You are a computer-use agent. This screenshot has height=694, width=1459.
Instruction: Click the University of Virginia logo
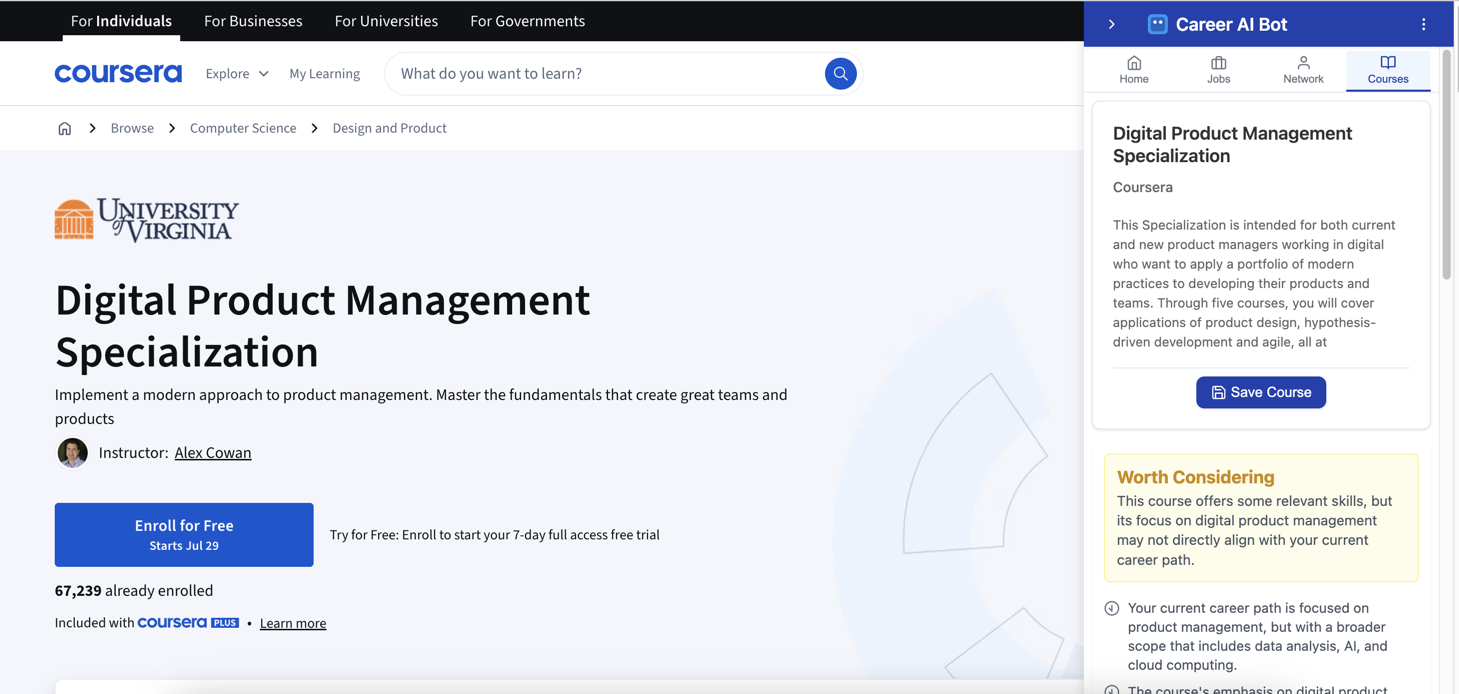(x=147, y=220)
